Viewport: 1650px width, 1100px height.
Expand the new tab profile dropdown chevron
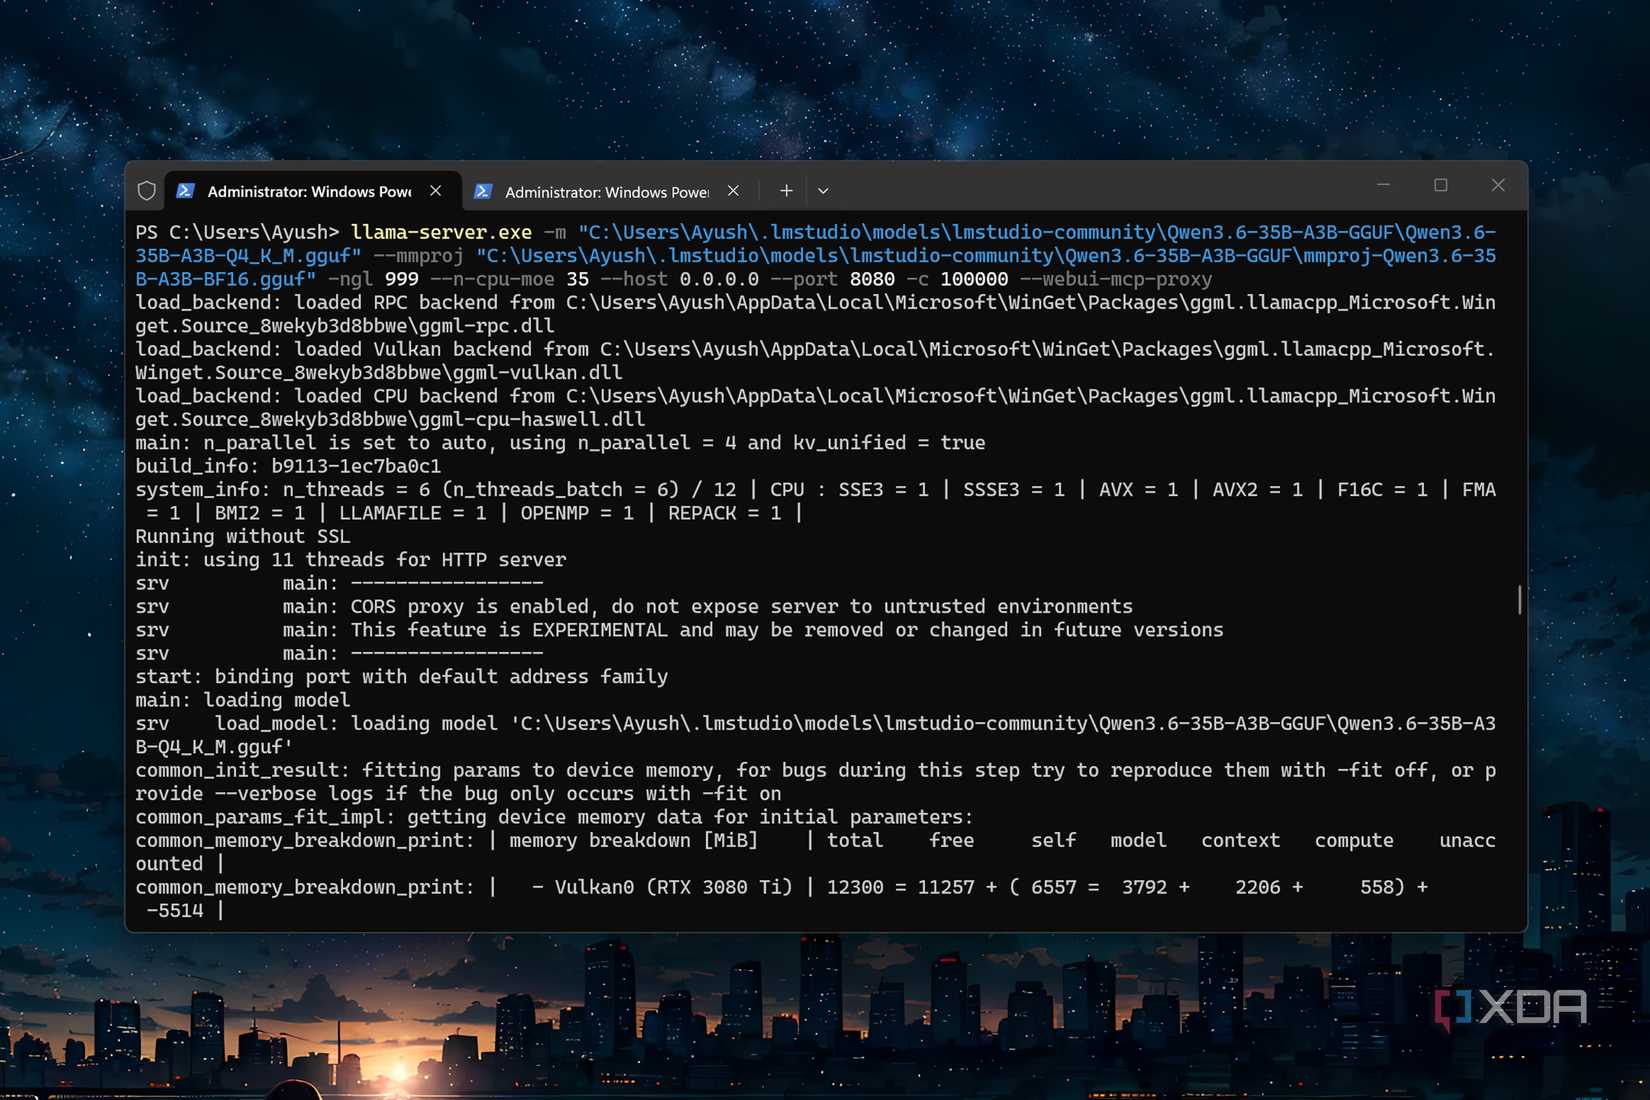point(823,190)
